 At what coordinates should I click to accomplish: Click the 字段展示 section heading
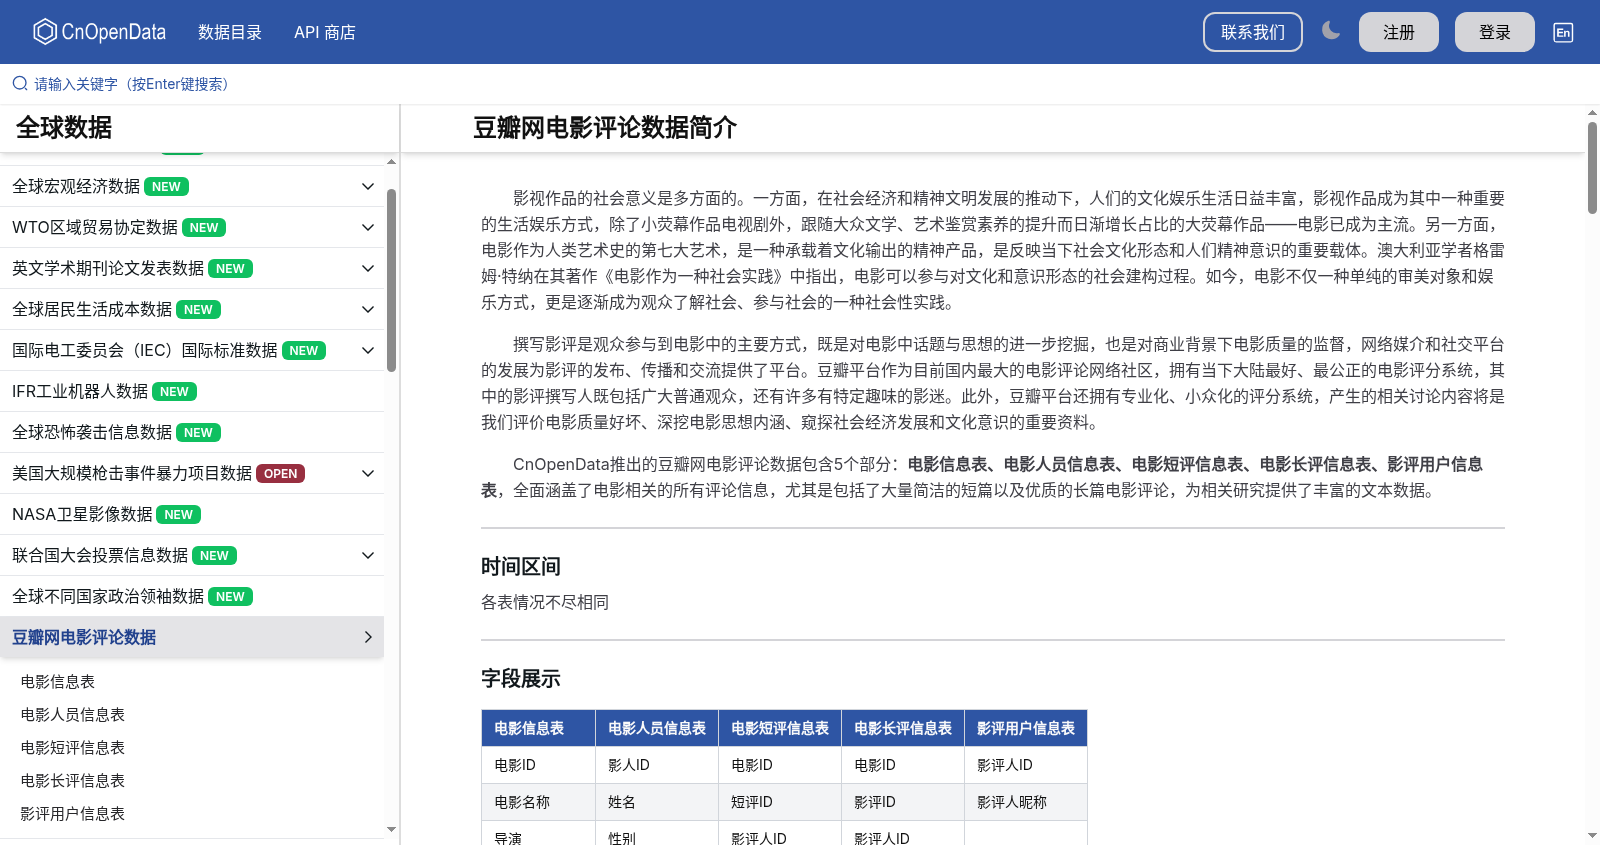tap(520, 678)
